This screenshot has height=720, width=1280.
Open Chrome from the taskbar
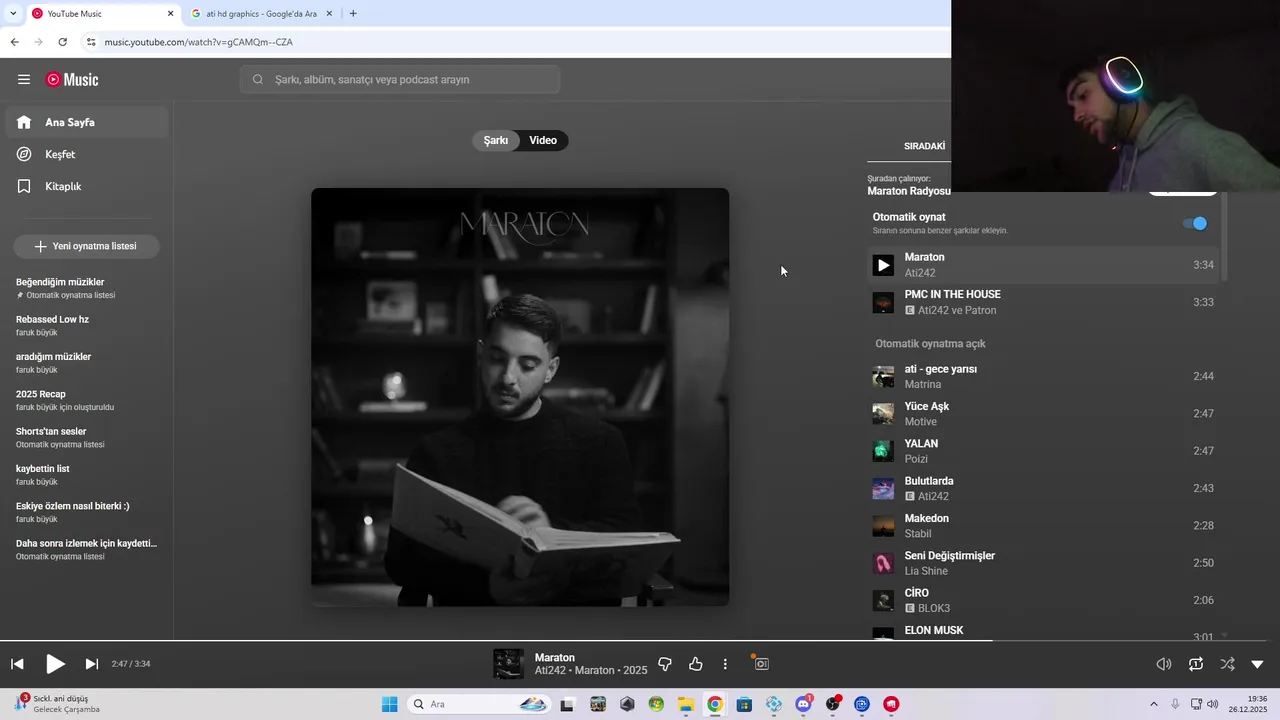(715, 704)
